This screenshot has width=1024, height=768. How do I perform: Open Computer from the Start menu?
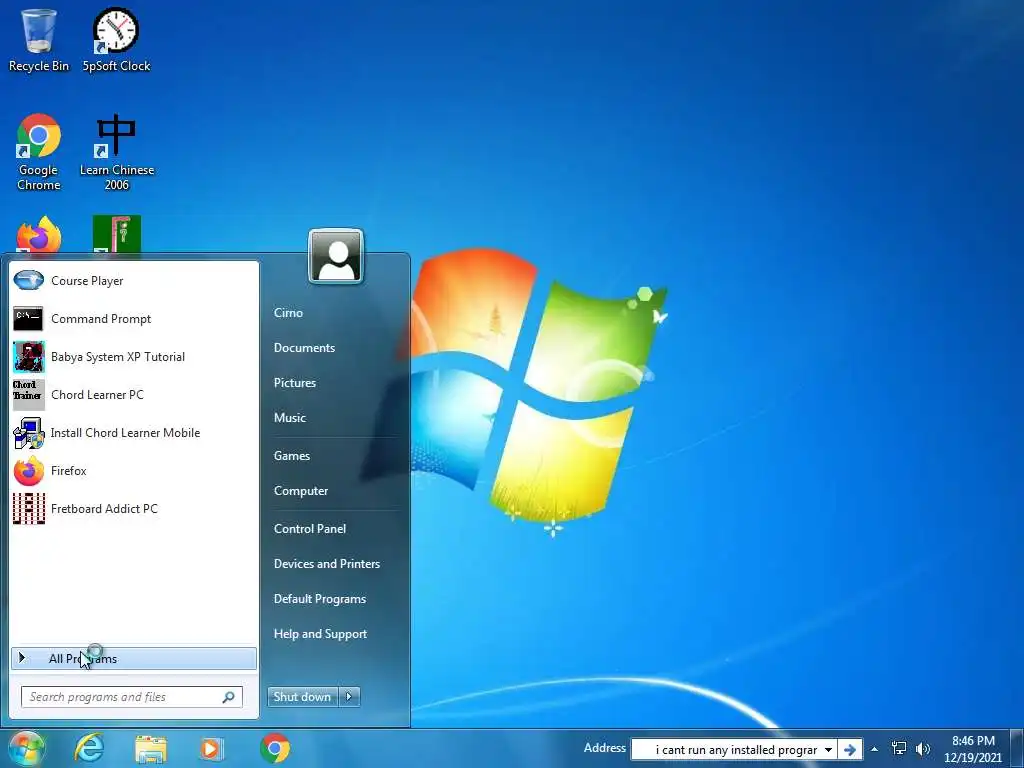coord(301,491)
